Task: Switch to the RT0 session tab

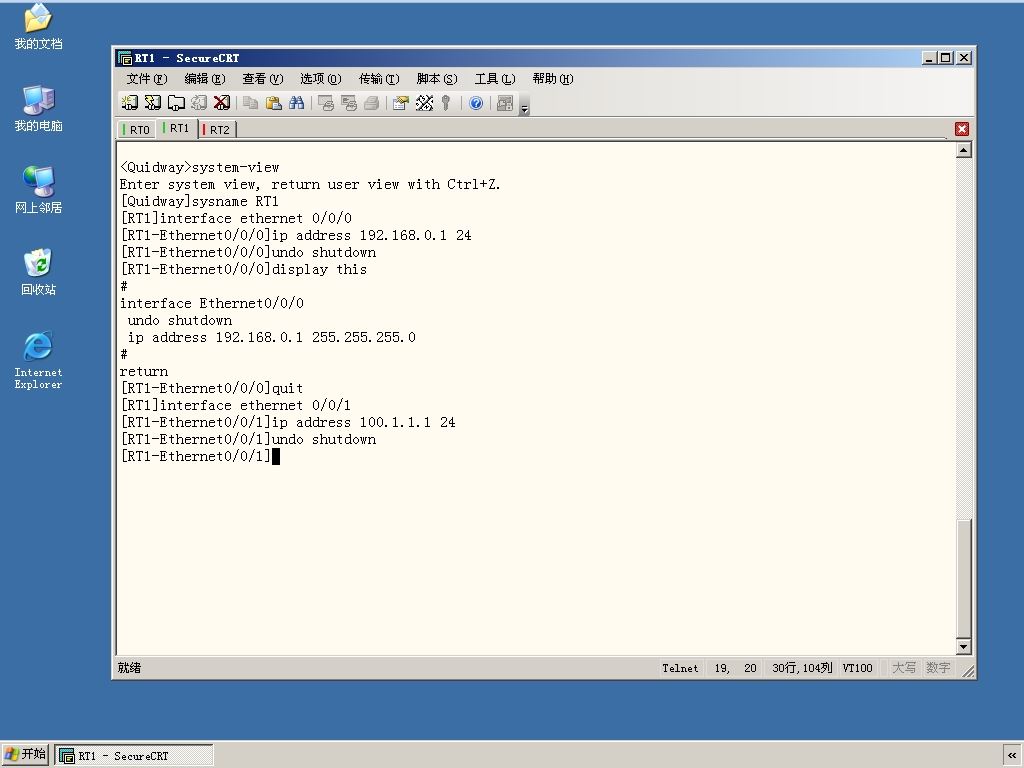Action: click(137, 129)
